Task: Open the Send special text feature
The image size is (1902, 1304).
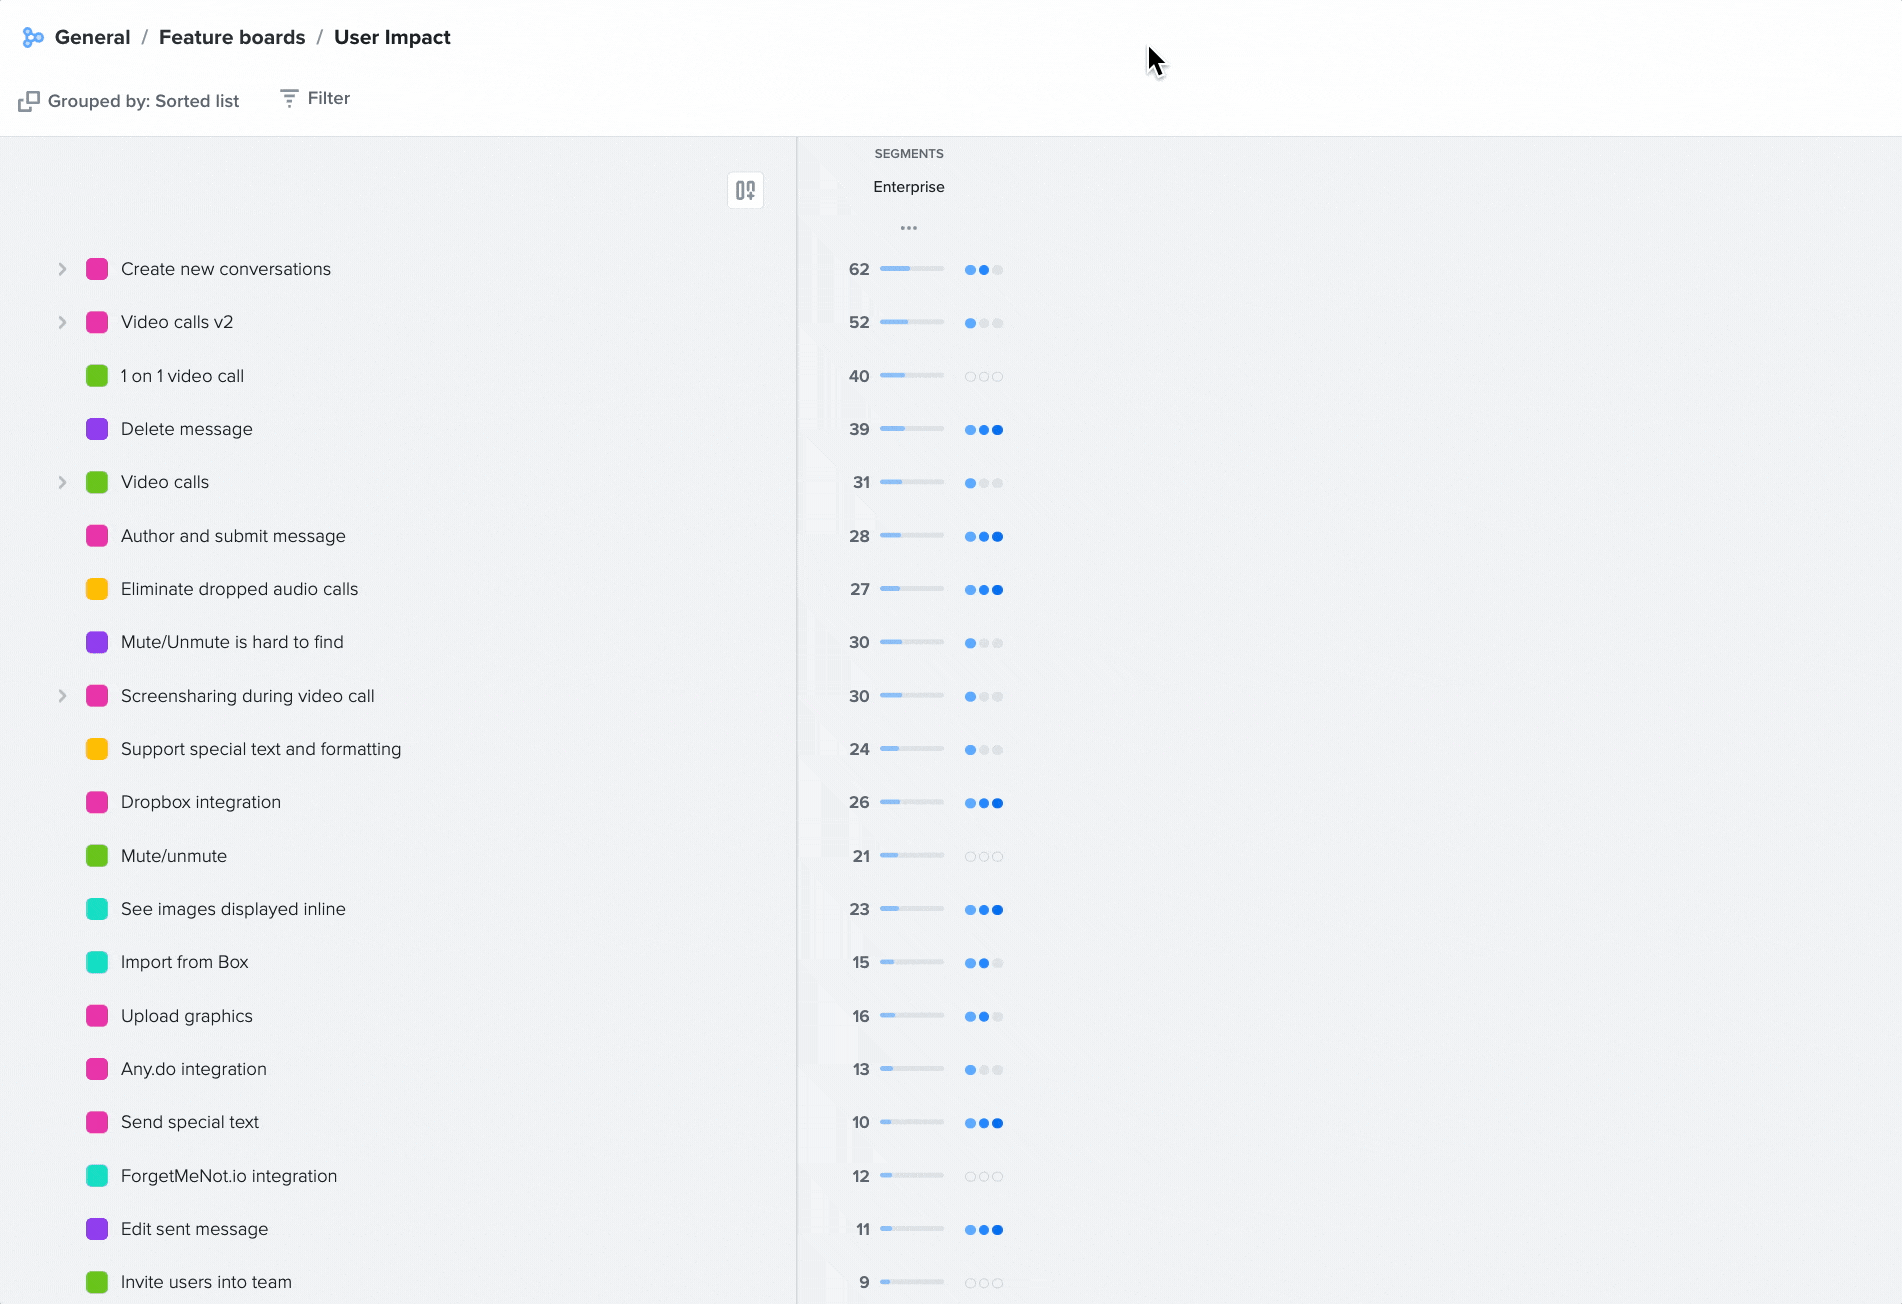Action: tap(190, 1122)
